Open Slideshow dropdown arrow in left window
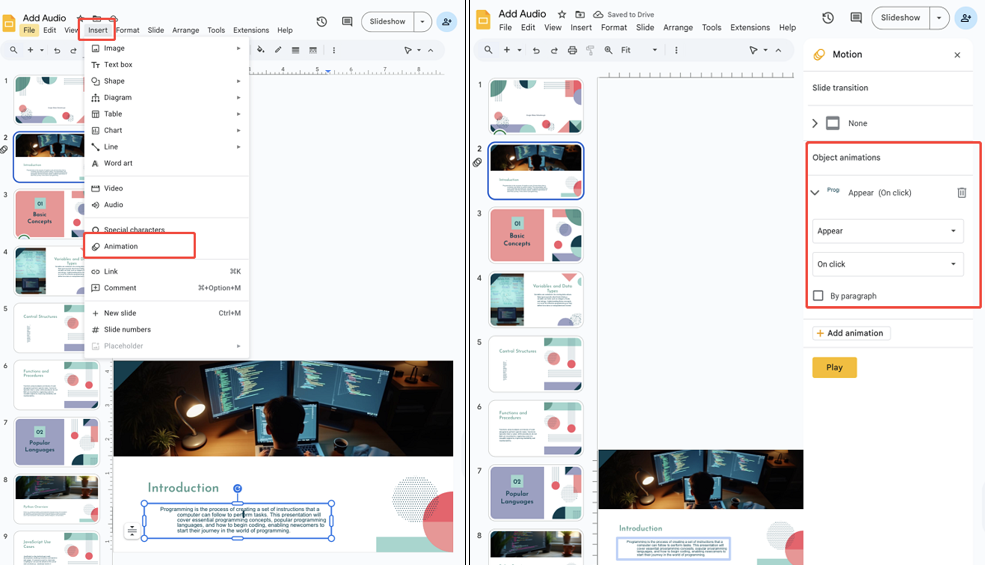The image size is (985, 565). [x=422, y=21]
